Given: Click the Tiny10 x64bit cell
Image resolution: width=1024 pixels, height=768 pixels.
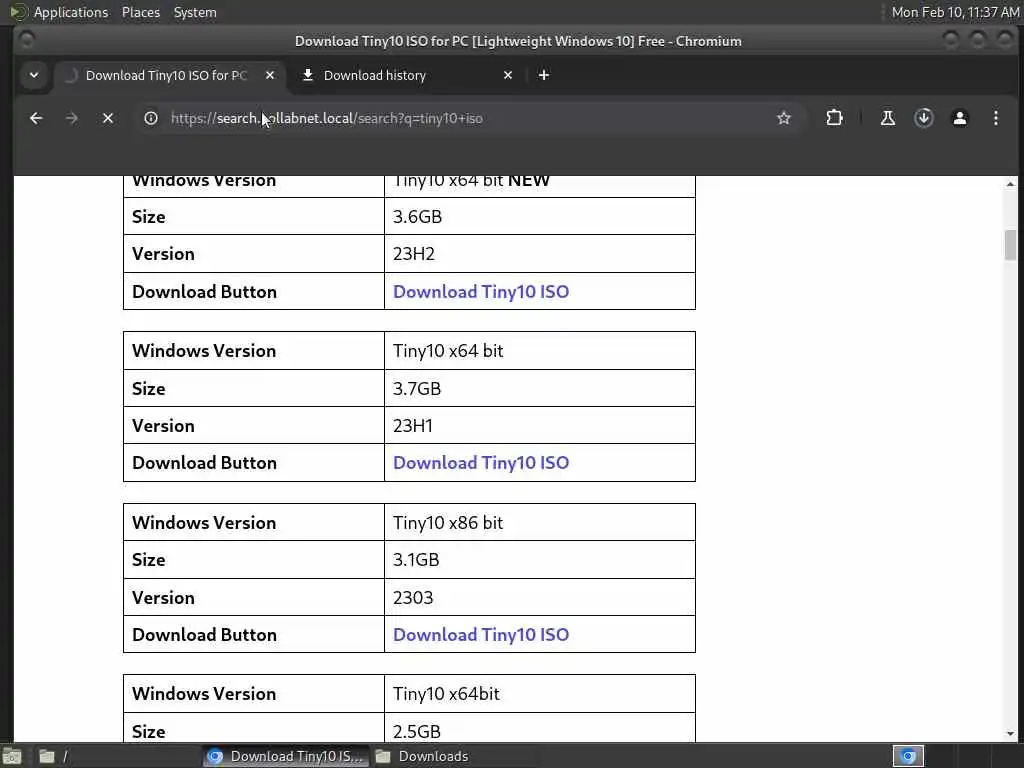Looking at the screenshot, I should [x=539, y=694].
